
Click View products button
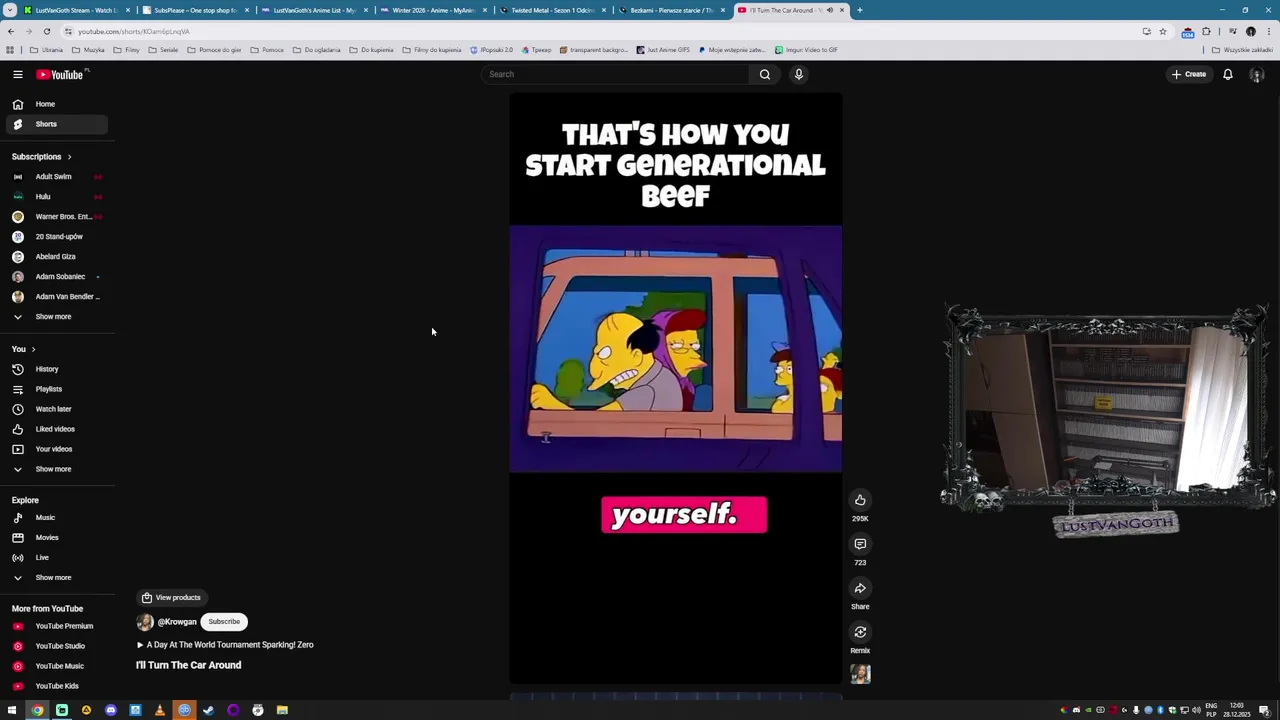pos(171,598)
